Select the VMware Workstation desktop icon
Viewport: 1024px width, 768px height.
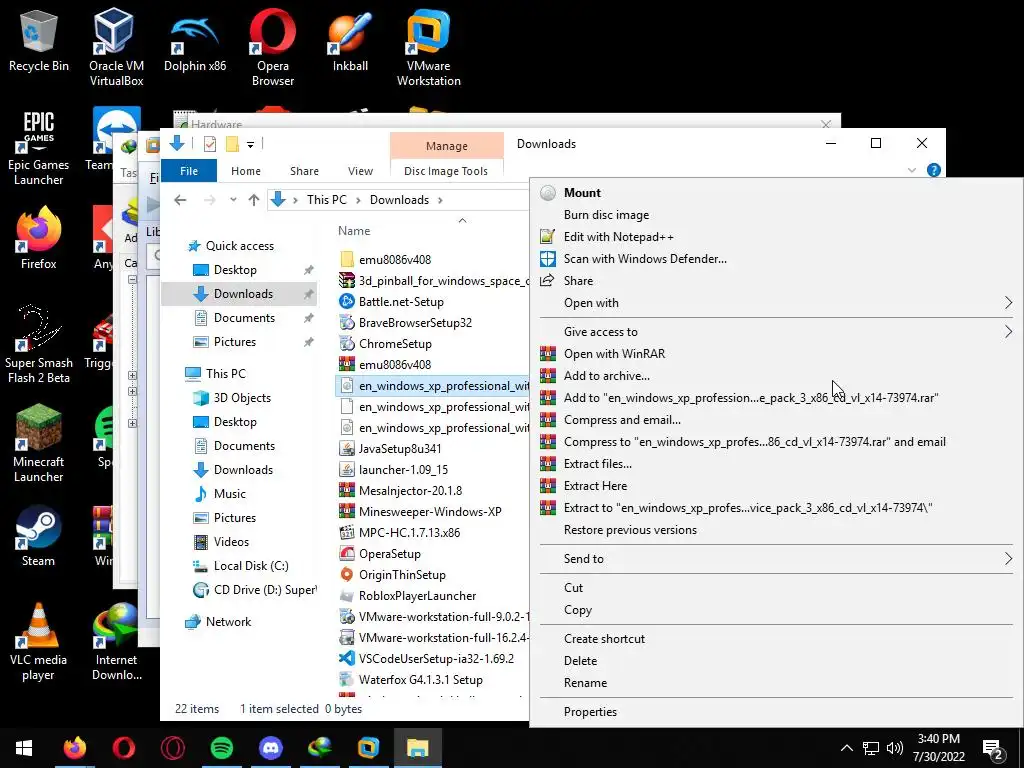[x=428, y=47]
